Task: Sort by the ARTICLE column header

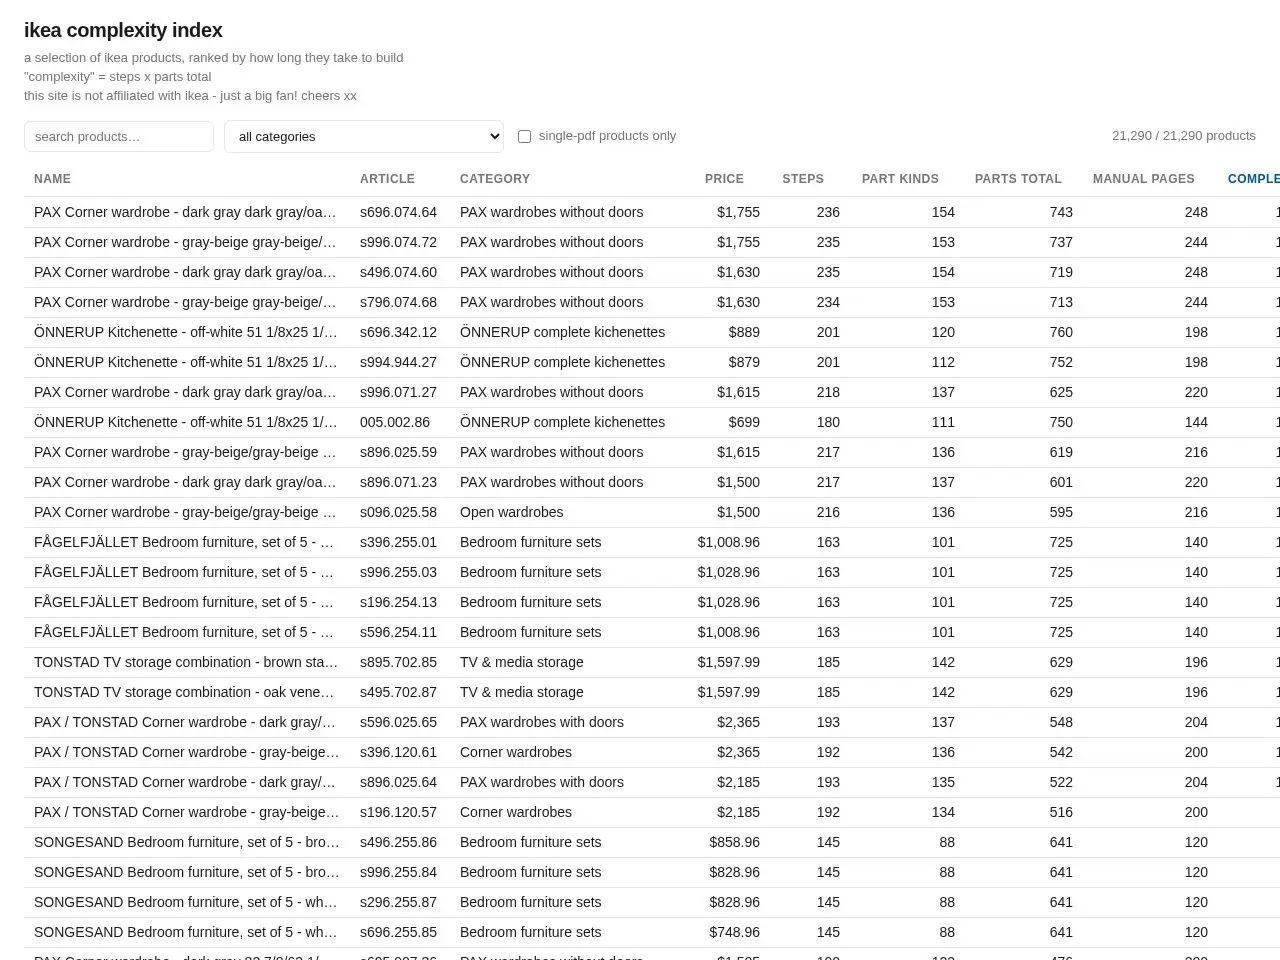Action: point(387,179)
